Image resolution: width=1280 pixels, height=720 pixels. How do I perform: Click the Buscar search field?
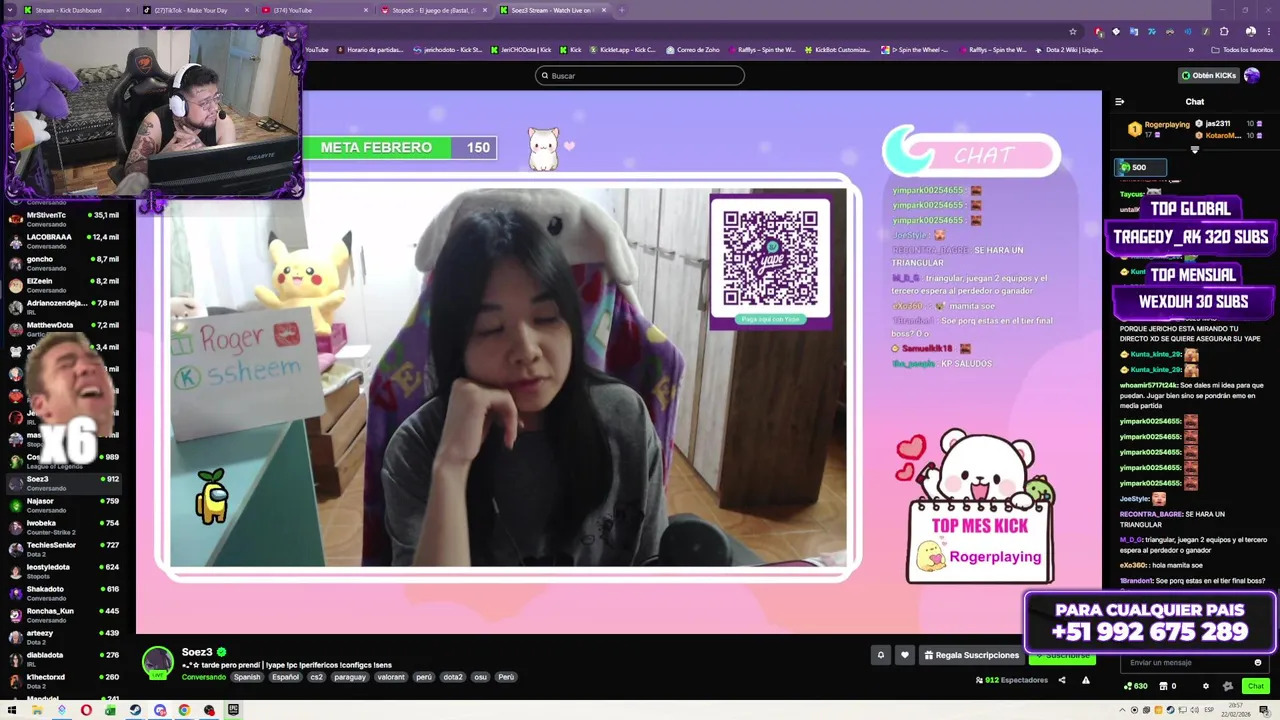tap(640, 75)
